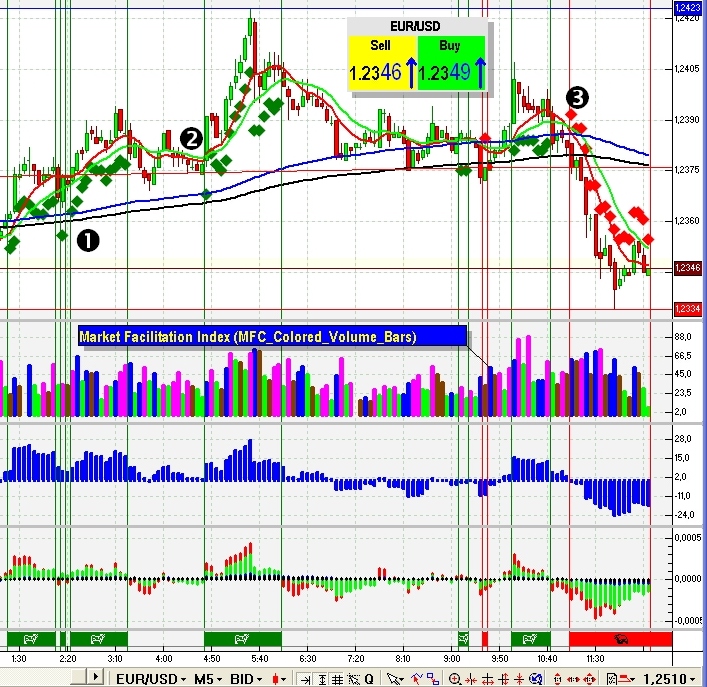Open the 1,2510 price dropdown
Image resolution: width=707 pixels, height=687 pixels.
669,679
